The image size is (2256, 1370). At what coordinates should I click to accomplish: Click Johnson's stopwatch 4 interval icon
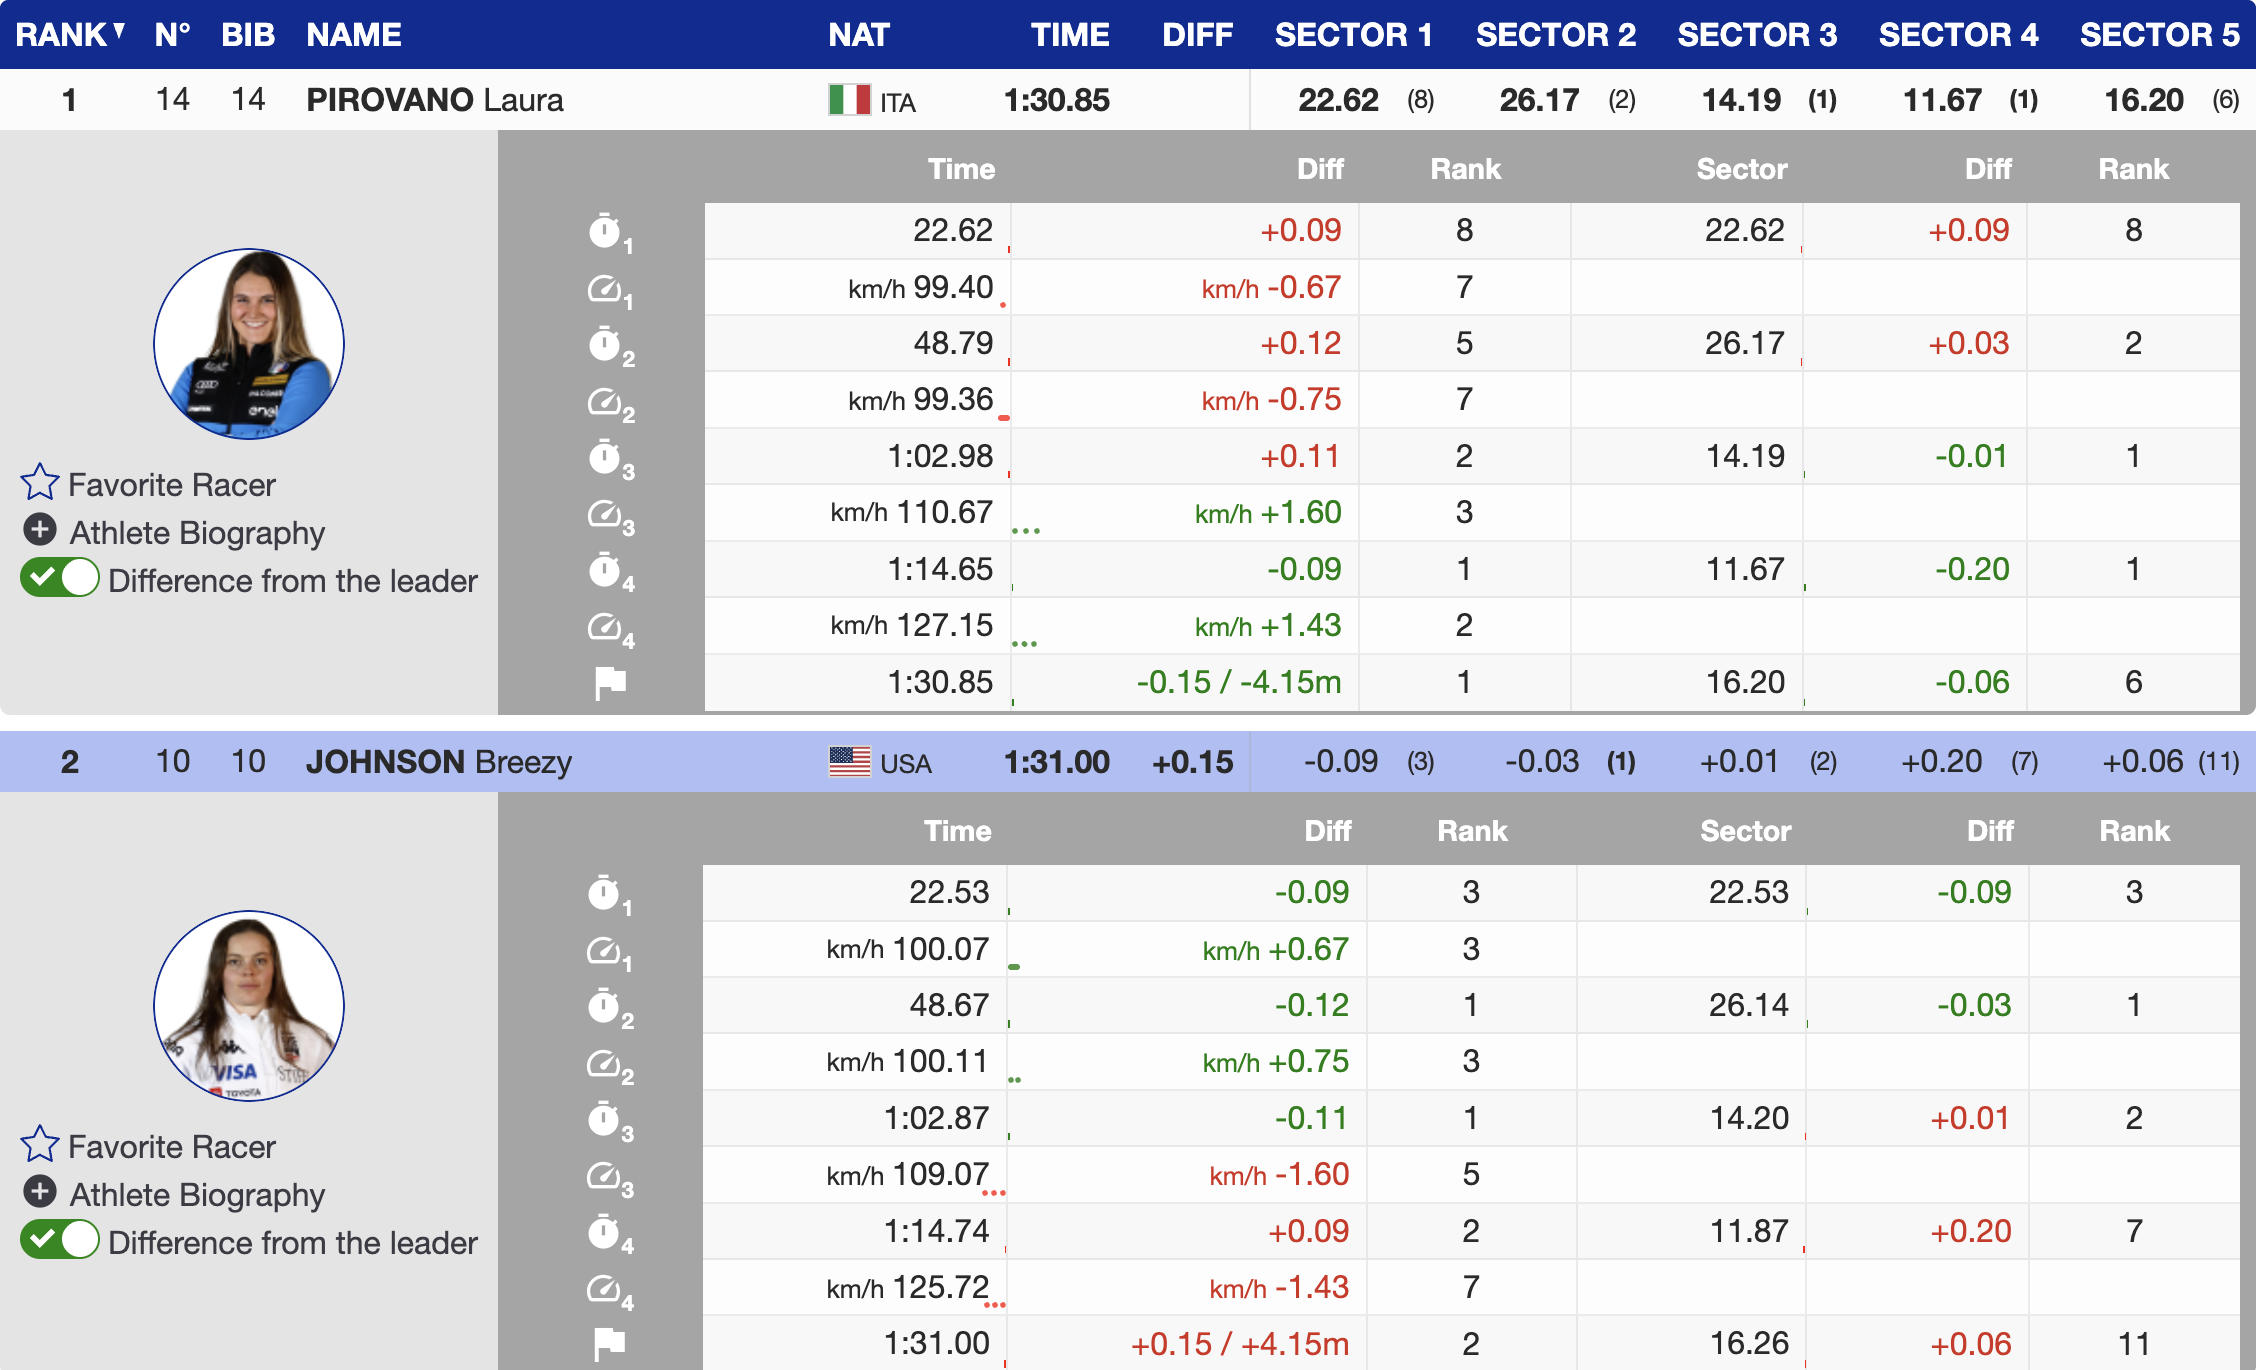[605, 1232]
